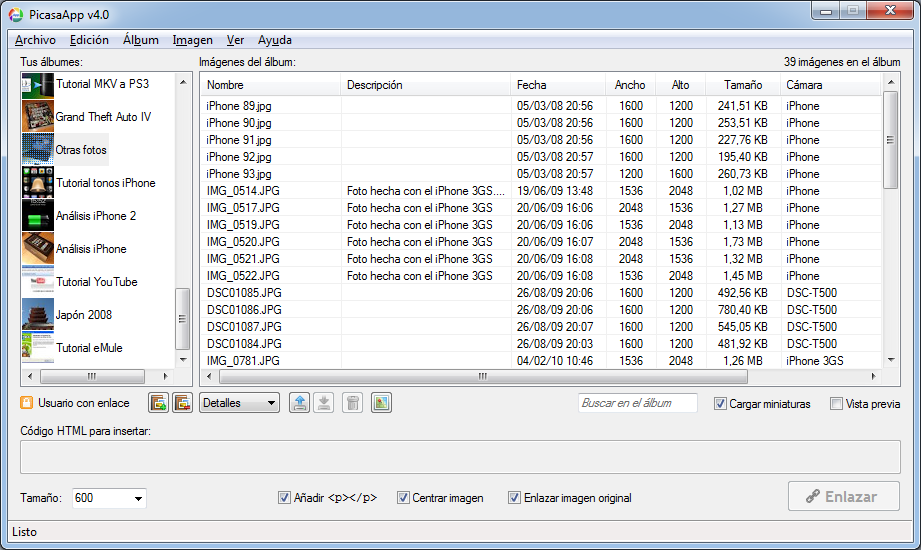Select the DSC01085.JPG row
This screenshot has width=921, height=550.
[541, 293]
